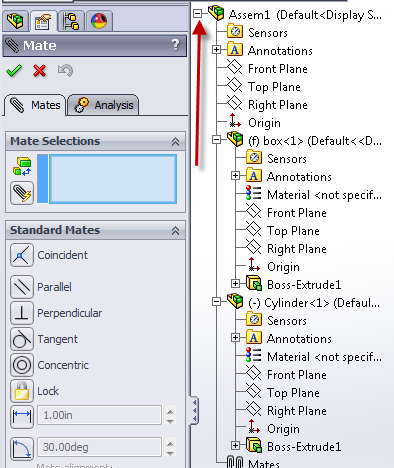Enable the Perpendicular mate option
The image size is (394, 468).
coord(22,313)
